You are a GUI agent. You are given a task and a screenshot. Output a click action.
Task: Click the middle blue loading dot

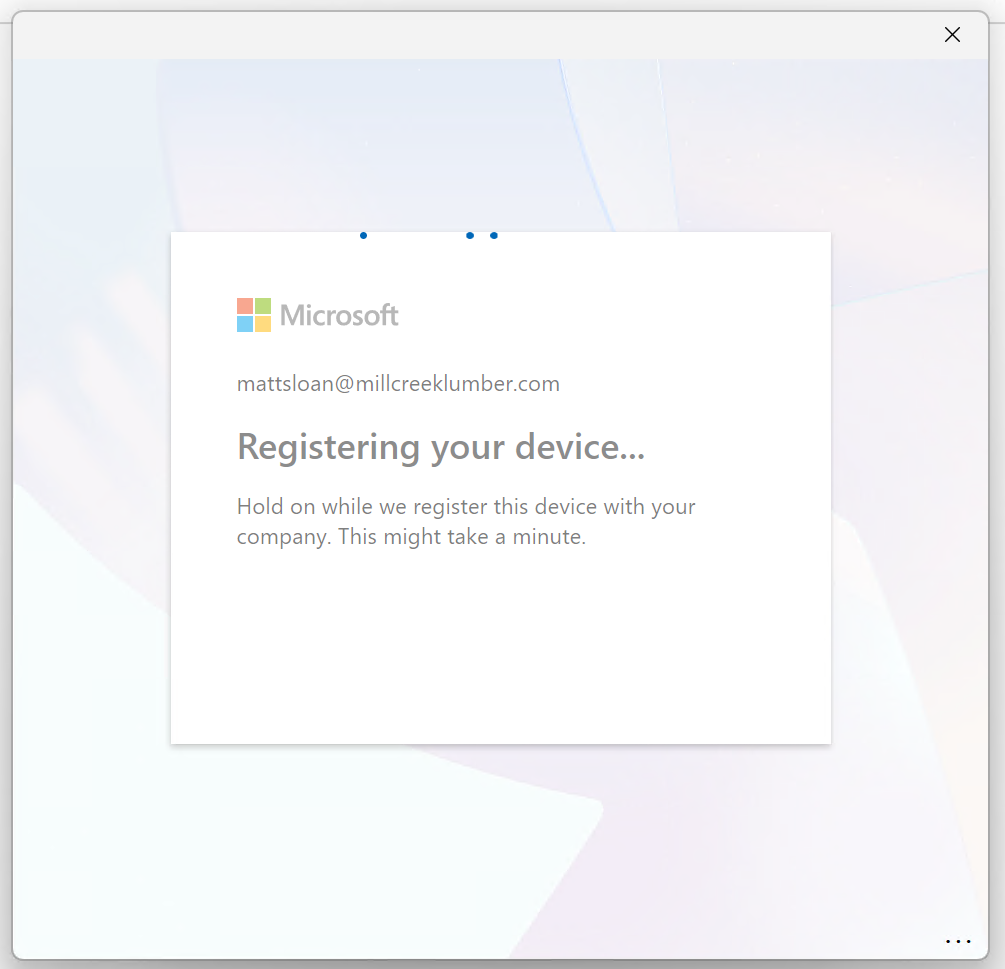pyautogui.click(x=470, y=236)
